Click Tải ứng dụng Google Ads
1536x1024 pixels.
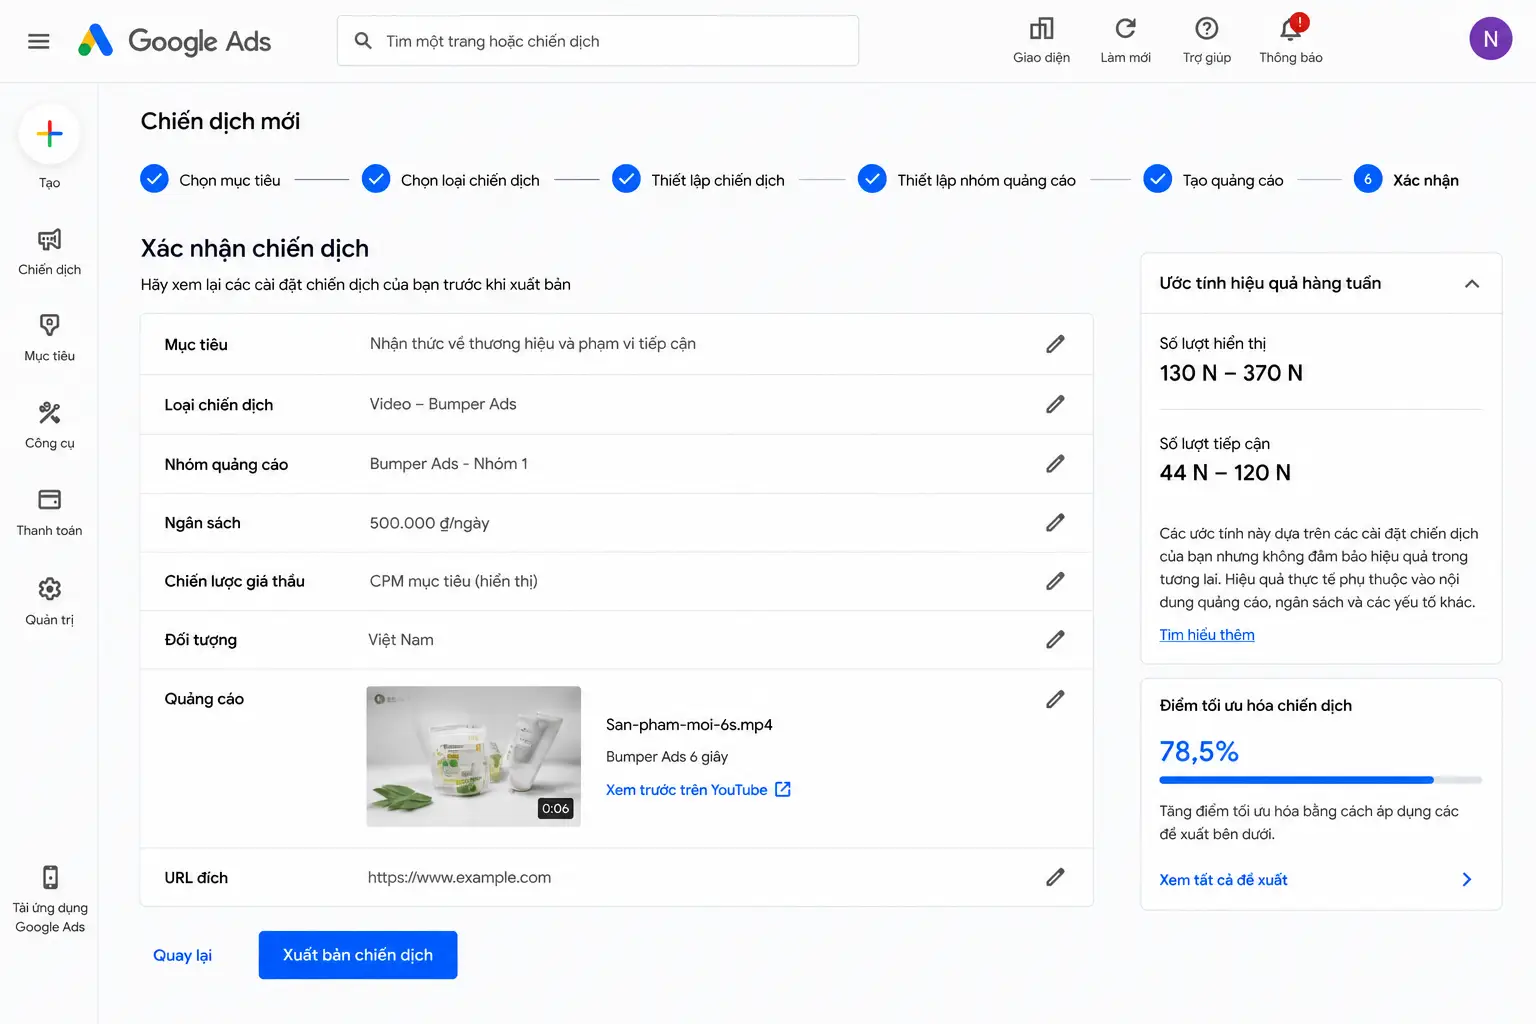pos(50,900)
